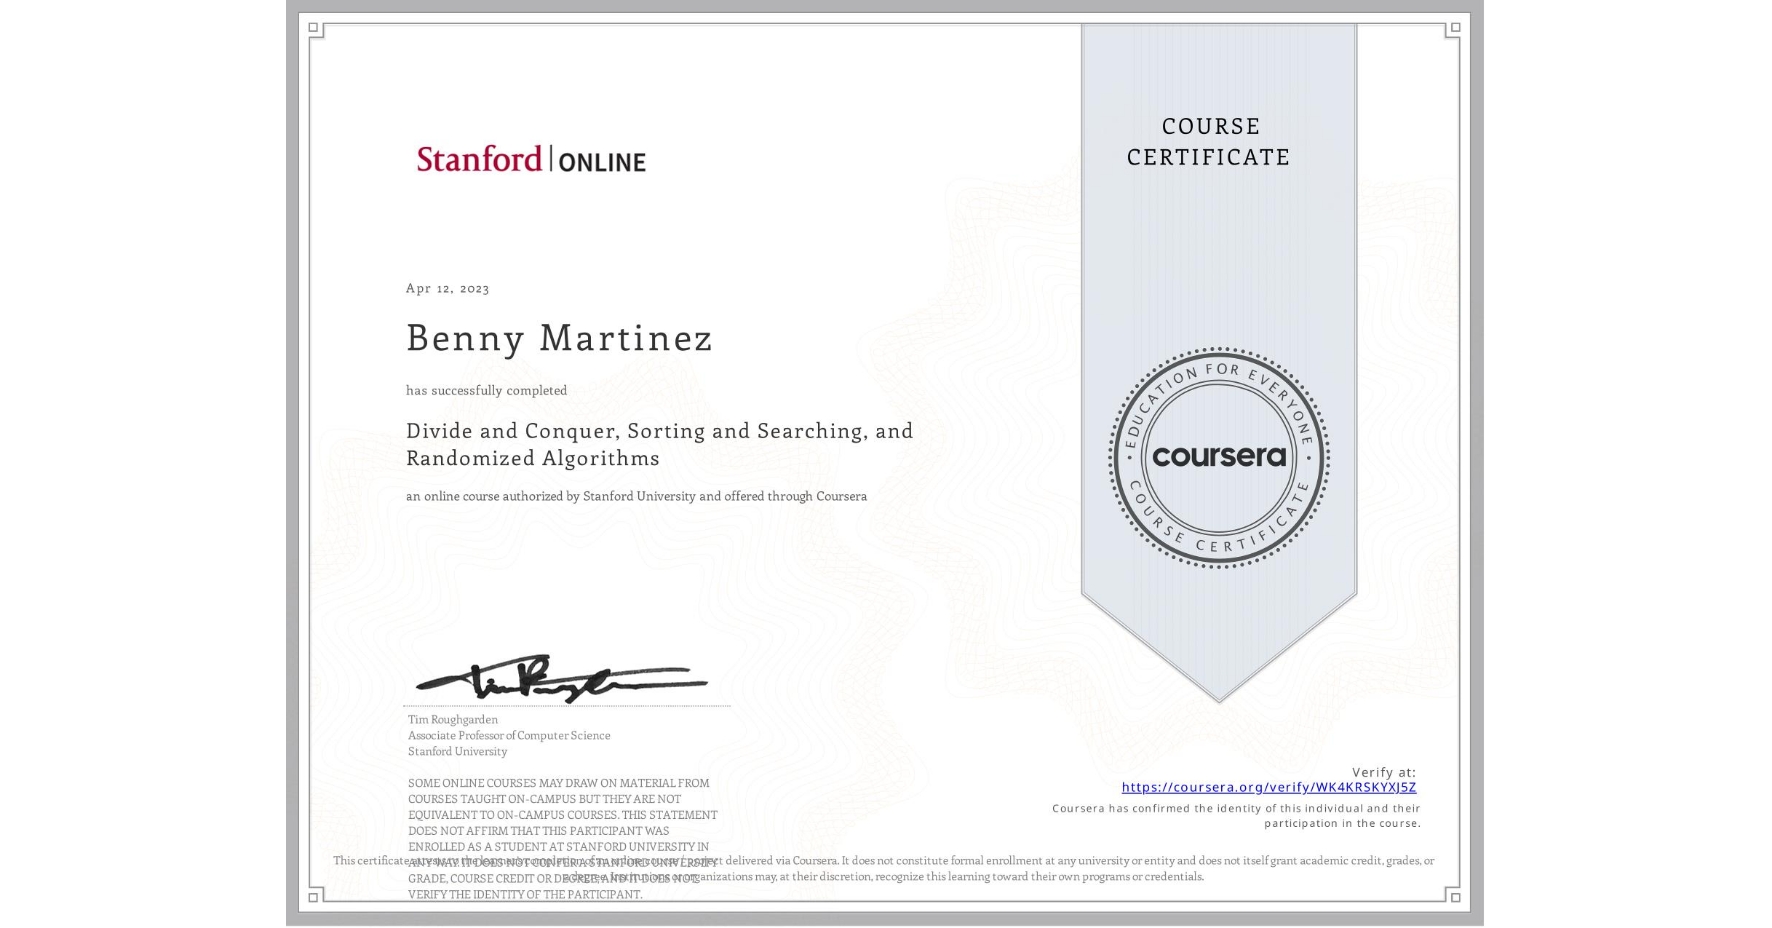The image size is (1772, 928).
Task: Toggle highlight on the course title text
Action: point(660,443)
